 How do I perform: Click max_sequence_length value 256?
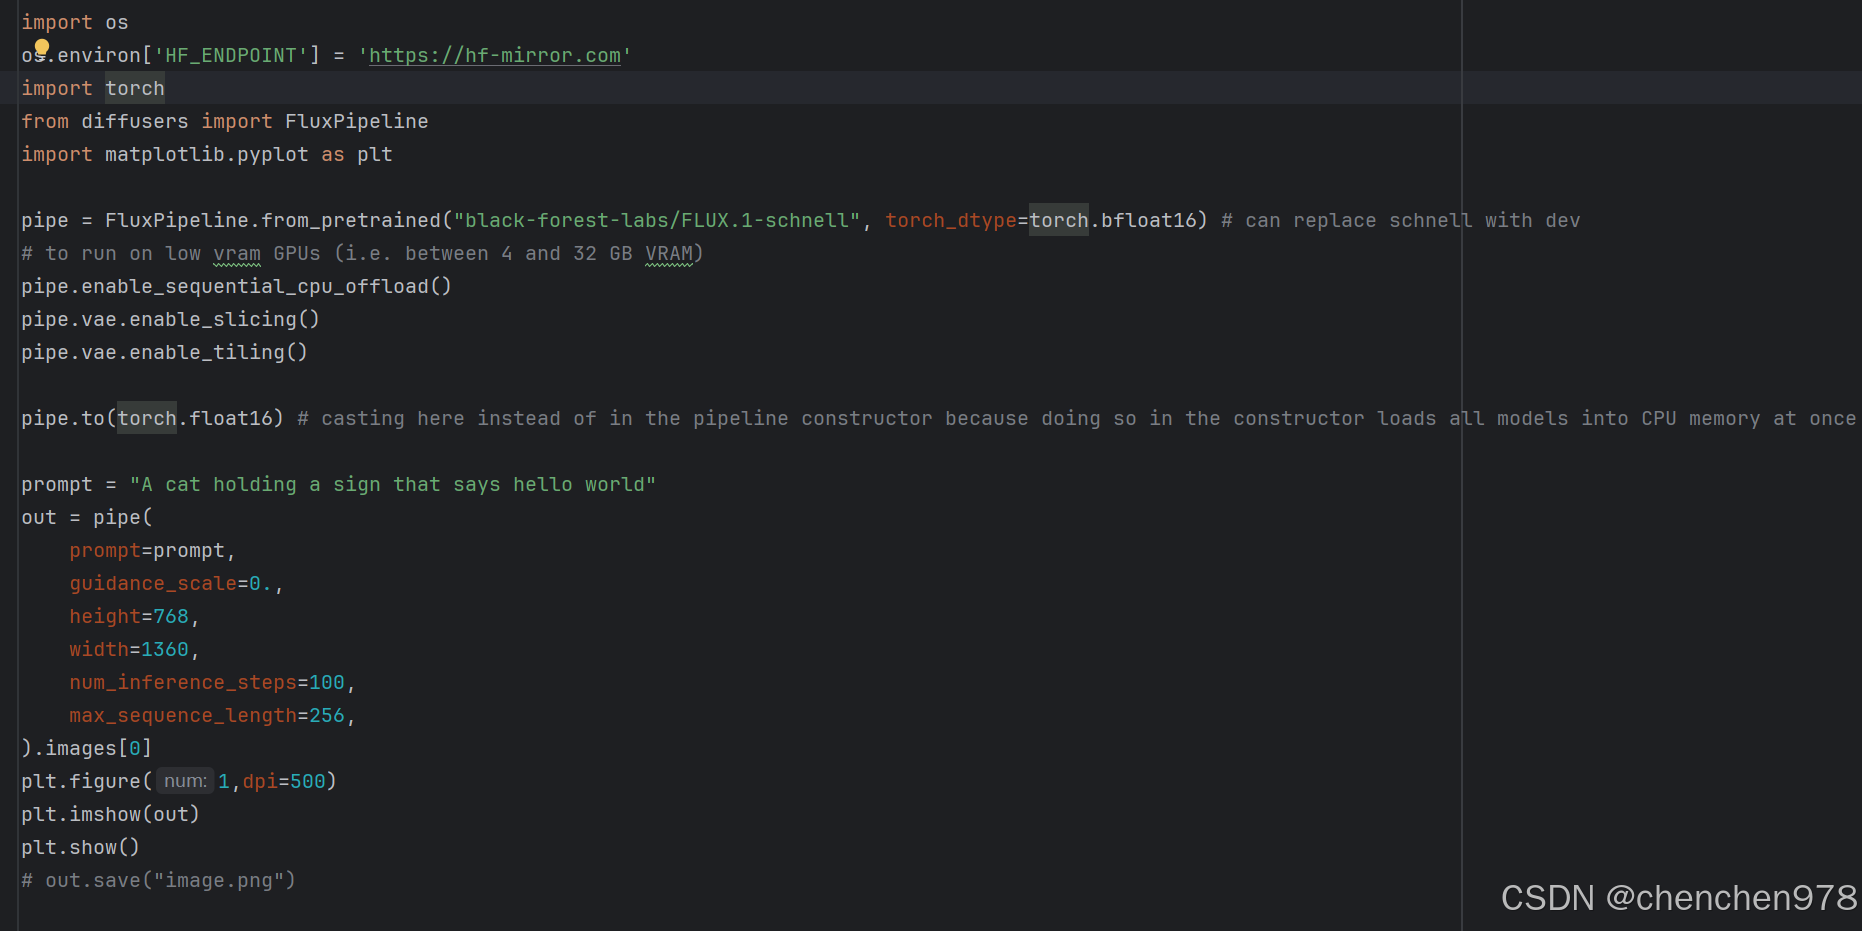click(327, 715)
